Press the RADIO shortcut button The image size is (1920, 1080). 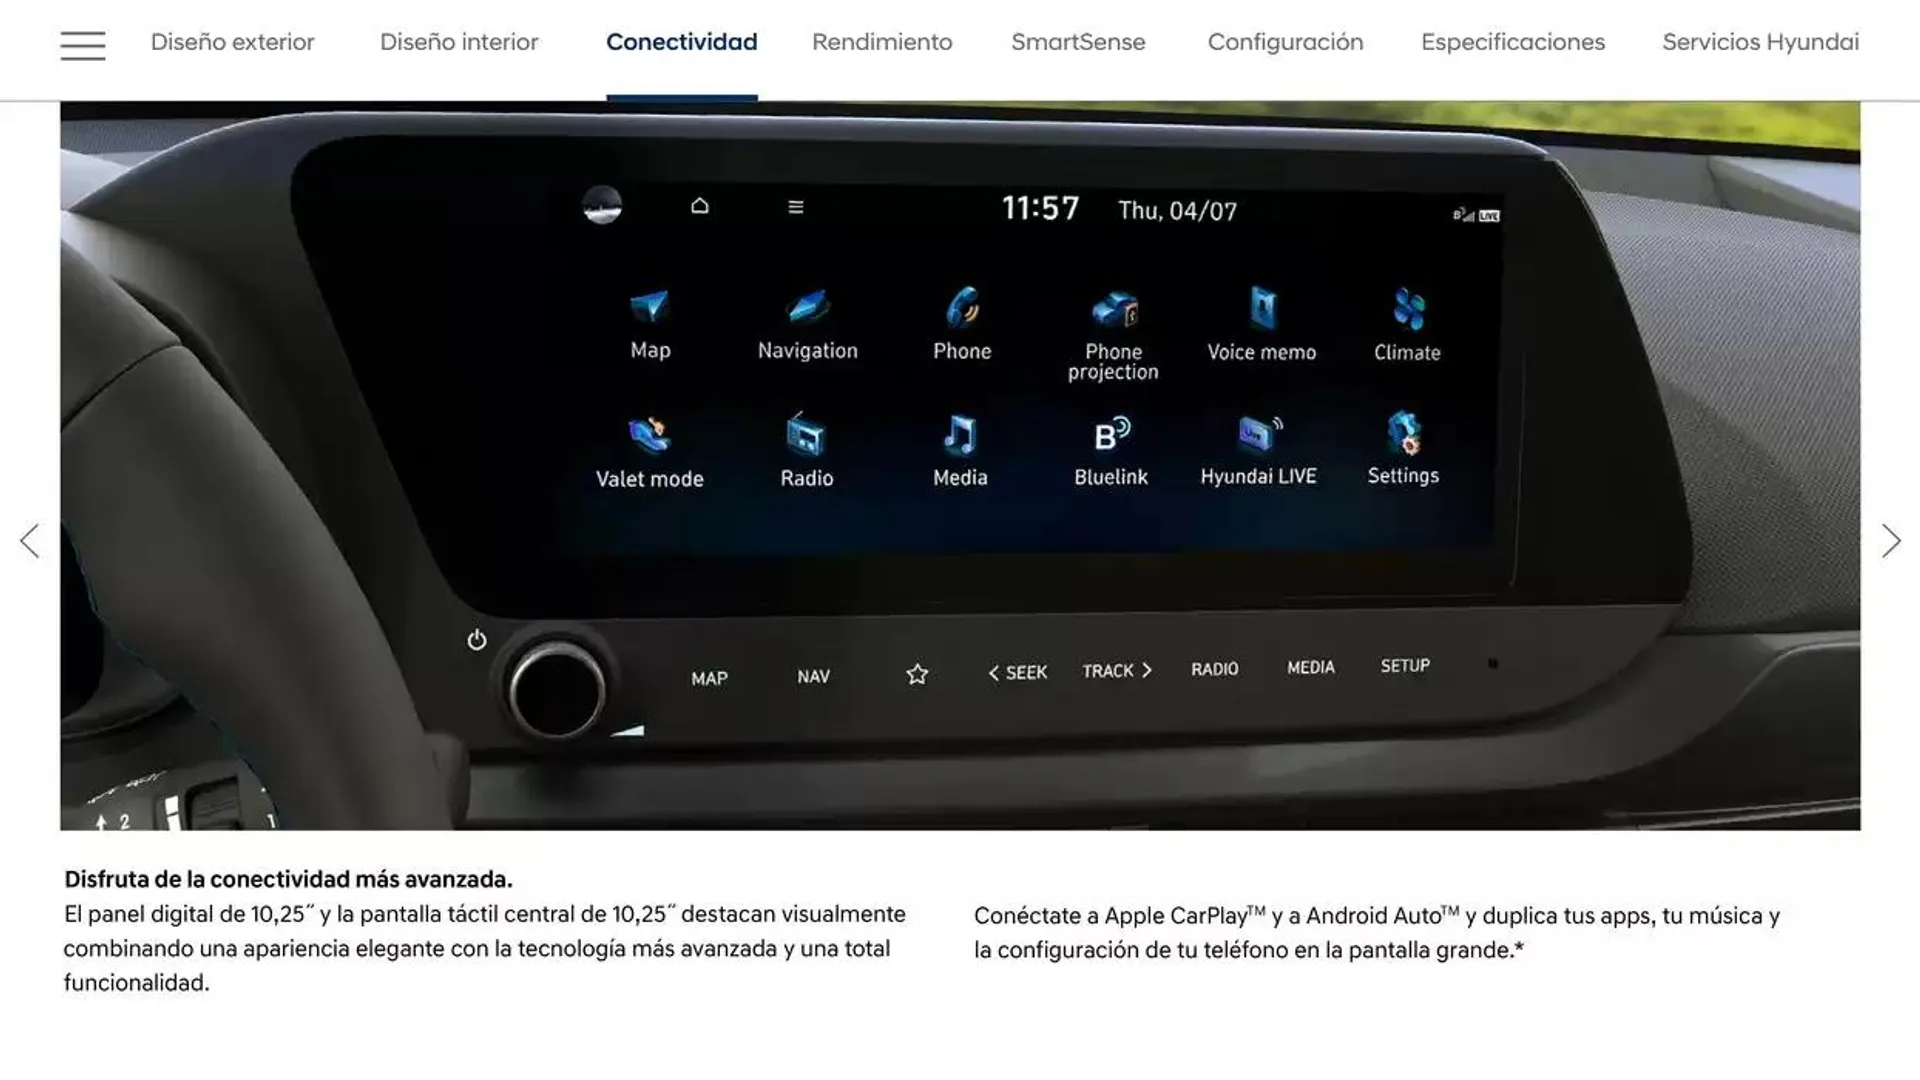[1212, 670]
